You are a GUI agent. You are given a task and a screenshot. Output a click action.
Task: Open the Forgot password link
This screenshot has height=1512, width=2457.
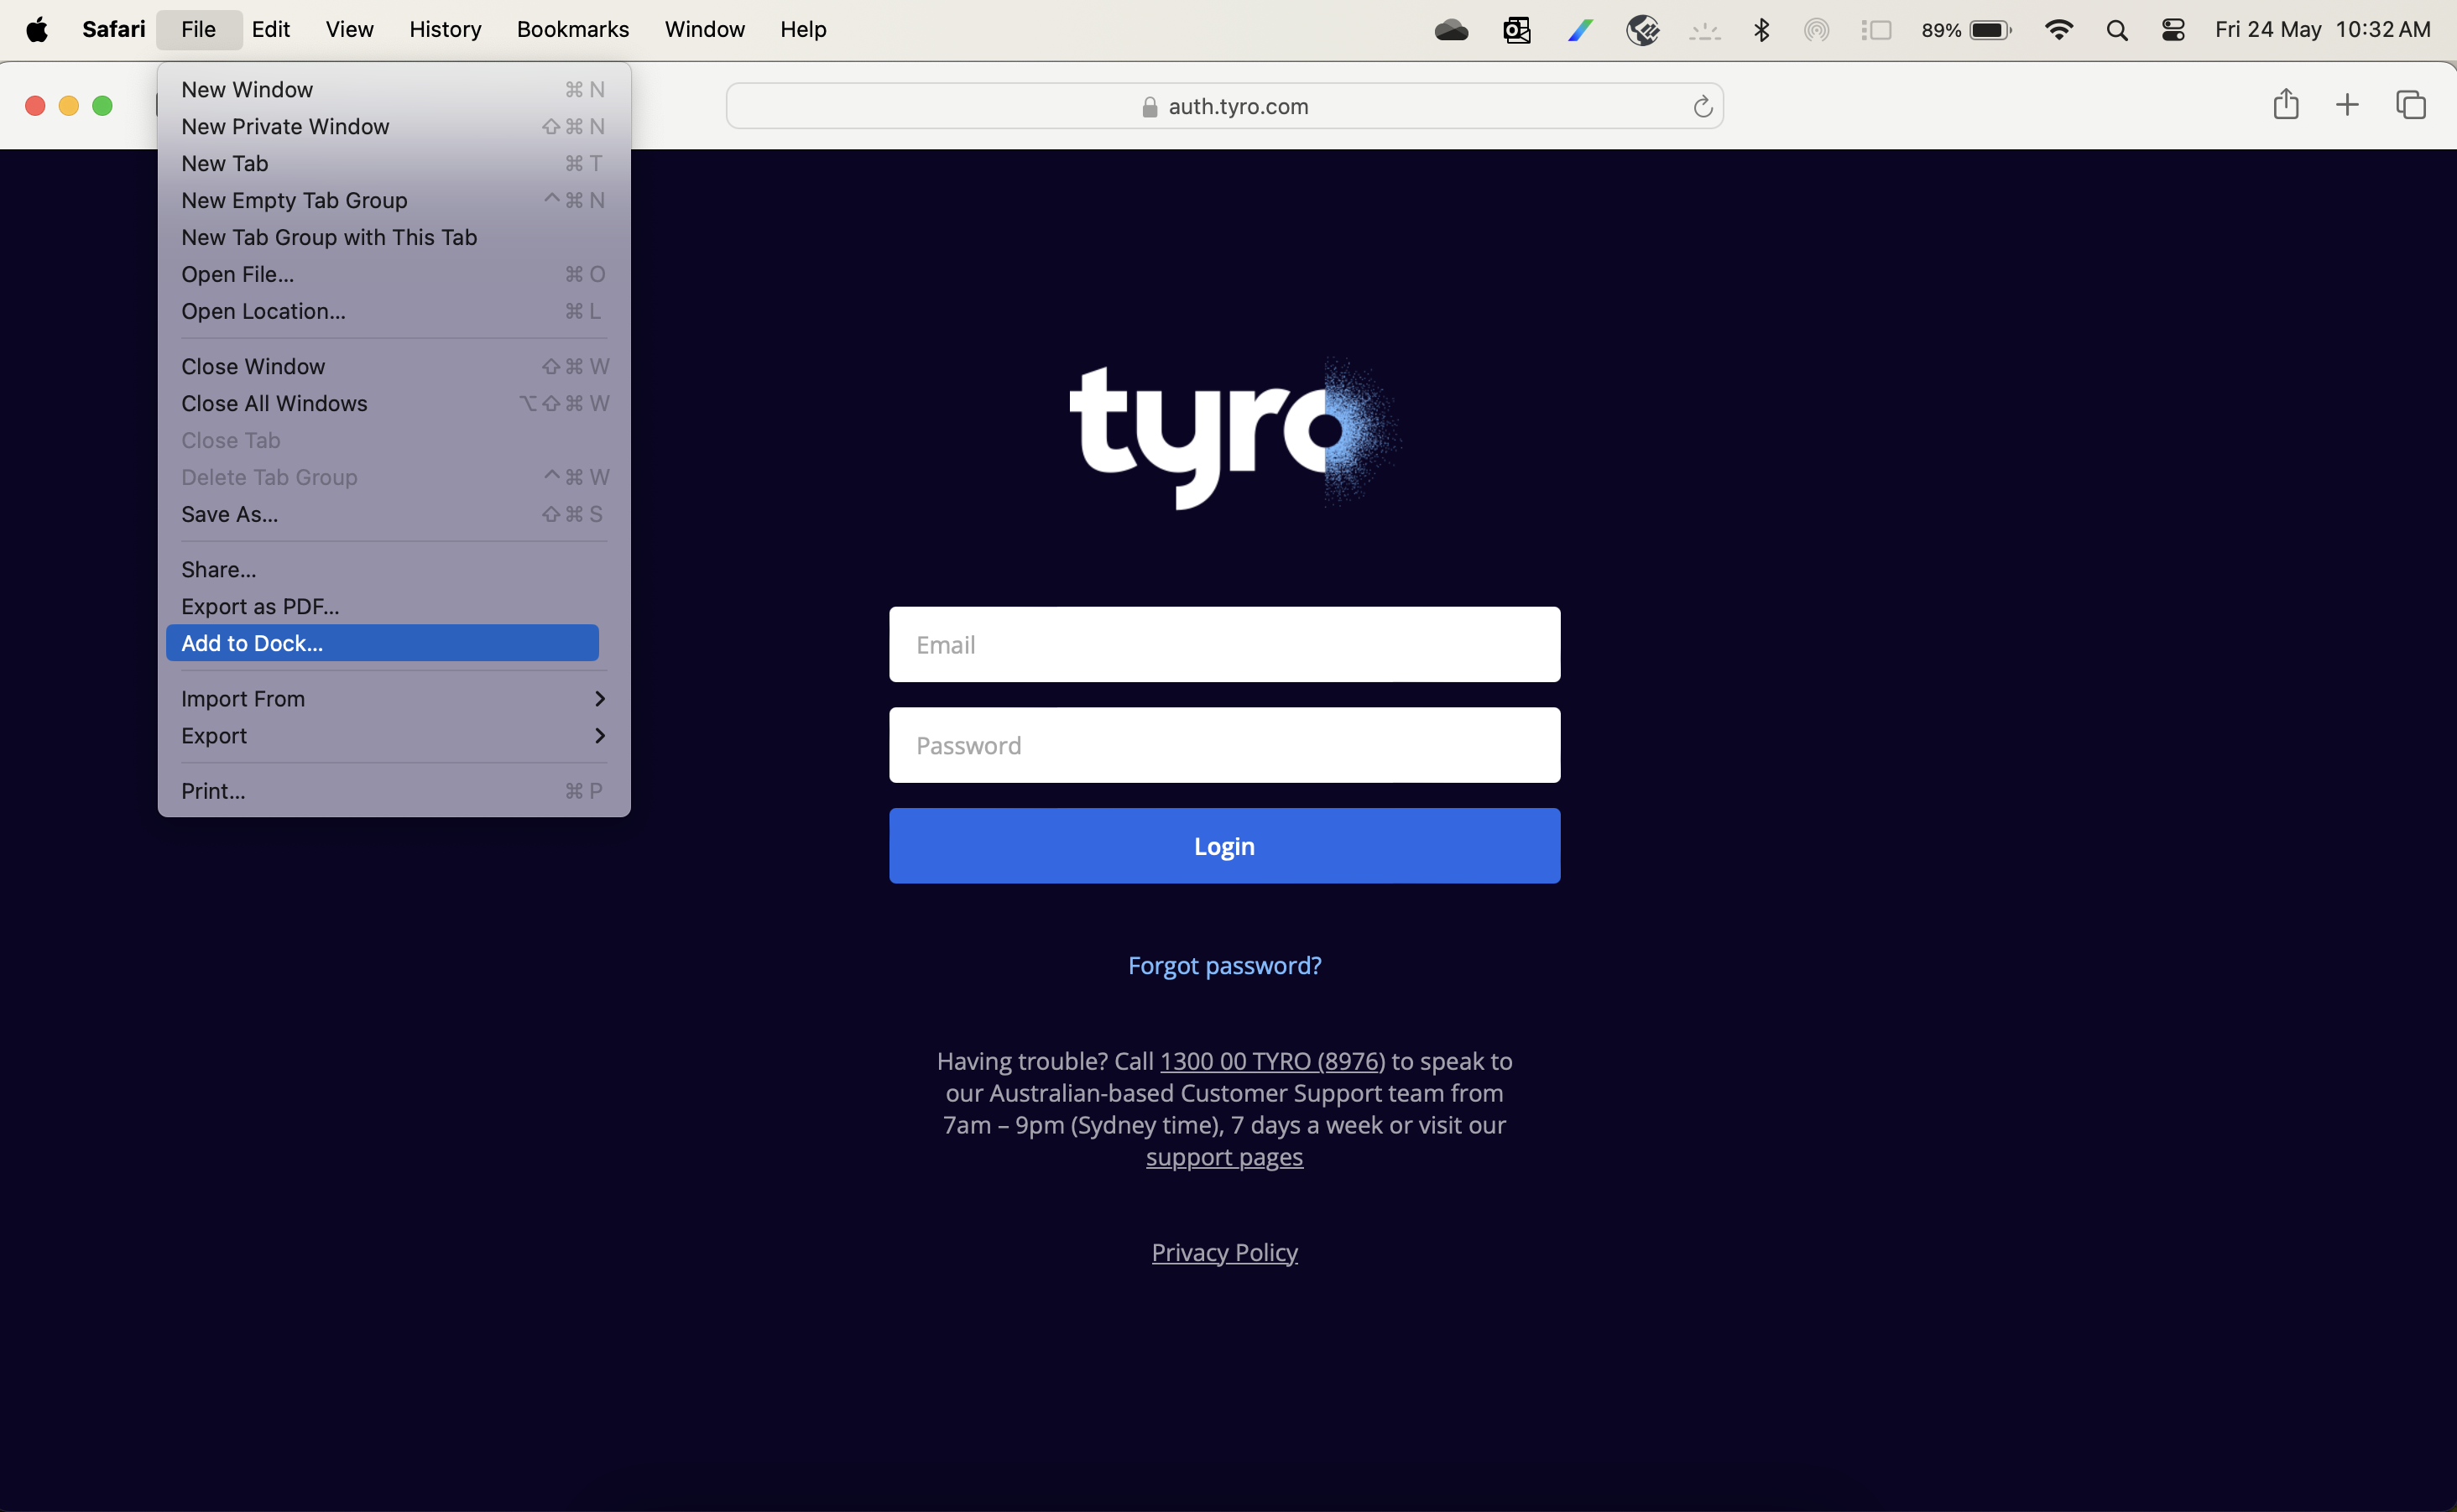click(x=1224, y=965)
